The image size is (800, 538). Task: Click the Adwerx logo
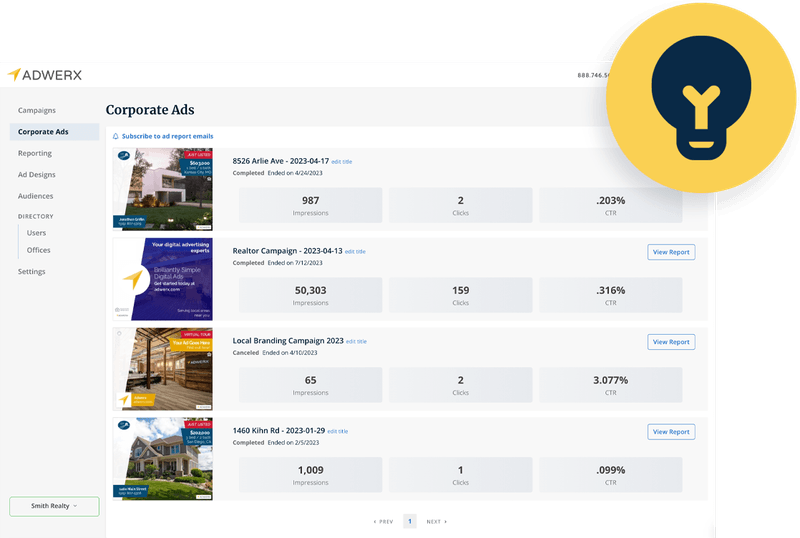pyautogui.click(x=44, y=75)
